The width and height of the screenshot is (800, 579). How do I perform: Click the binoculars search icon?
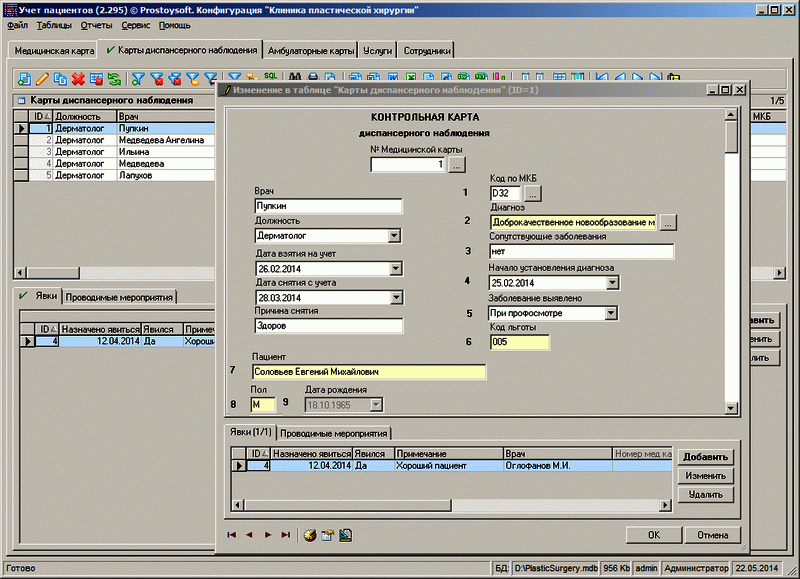pyautogui.click(x=294, y=78)
